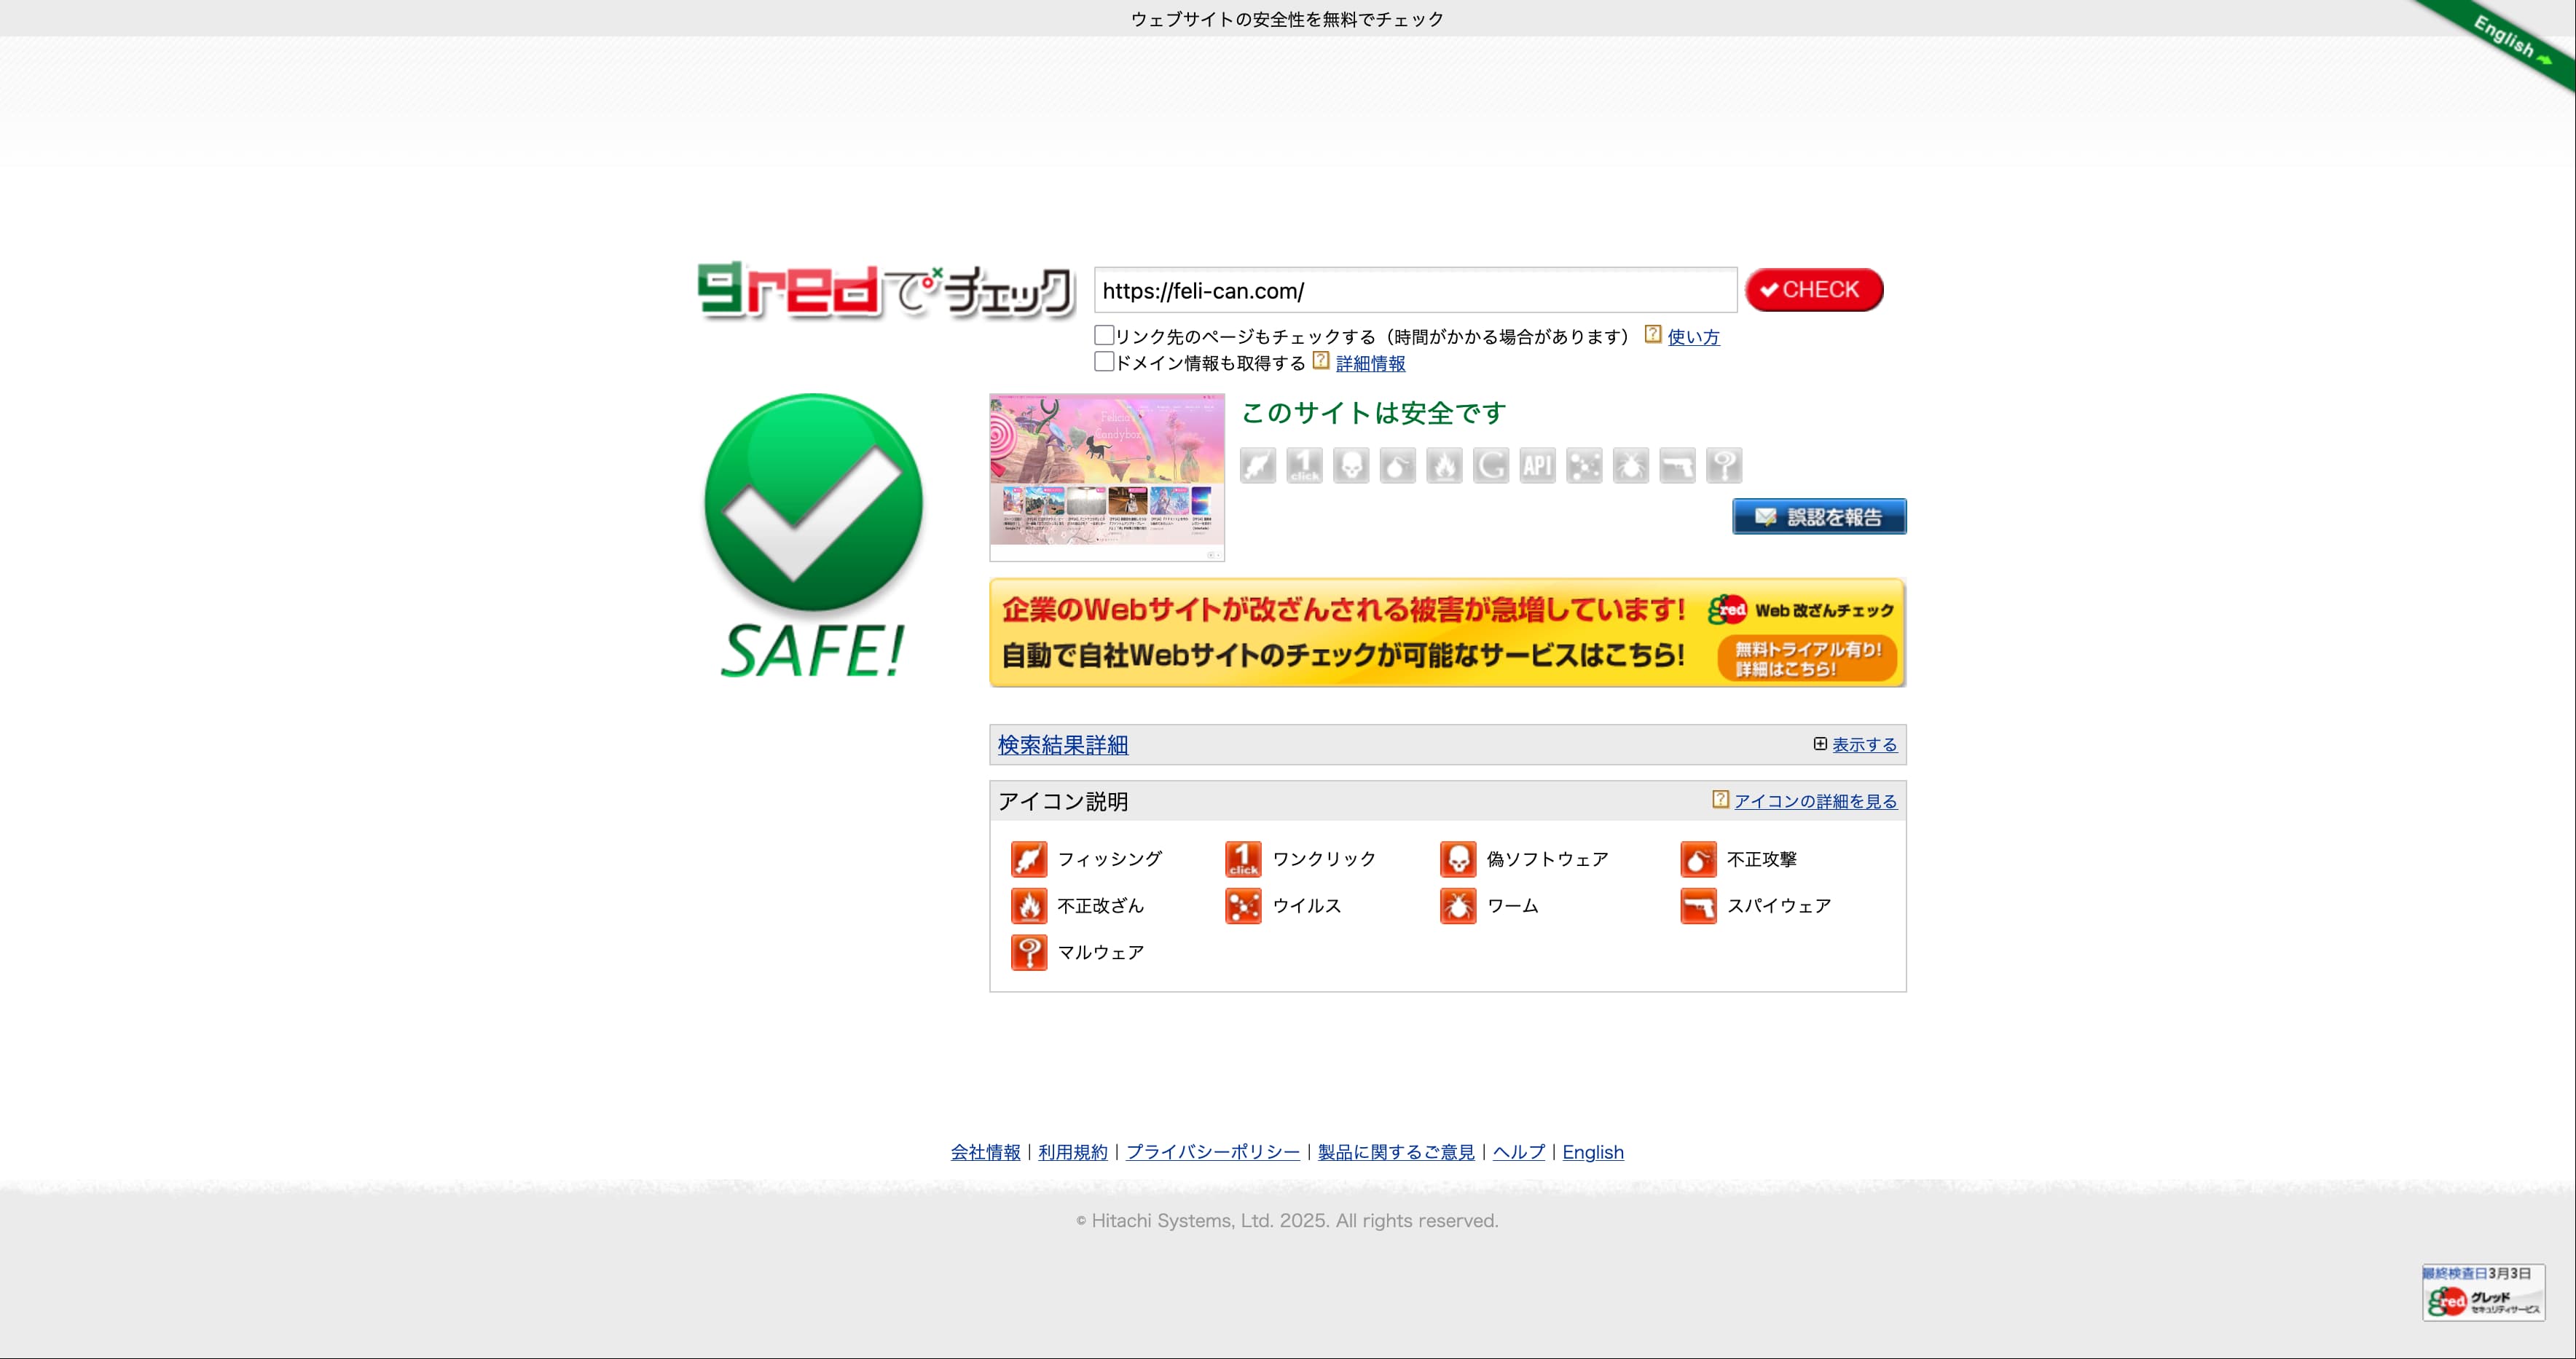Click the URL input field
The height and width of the screenshot is (1359, 2576).
coord(1415,291)
